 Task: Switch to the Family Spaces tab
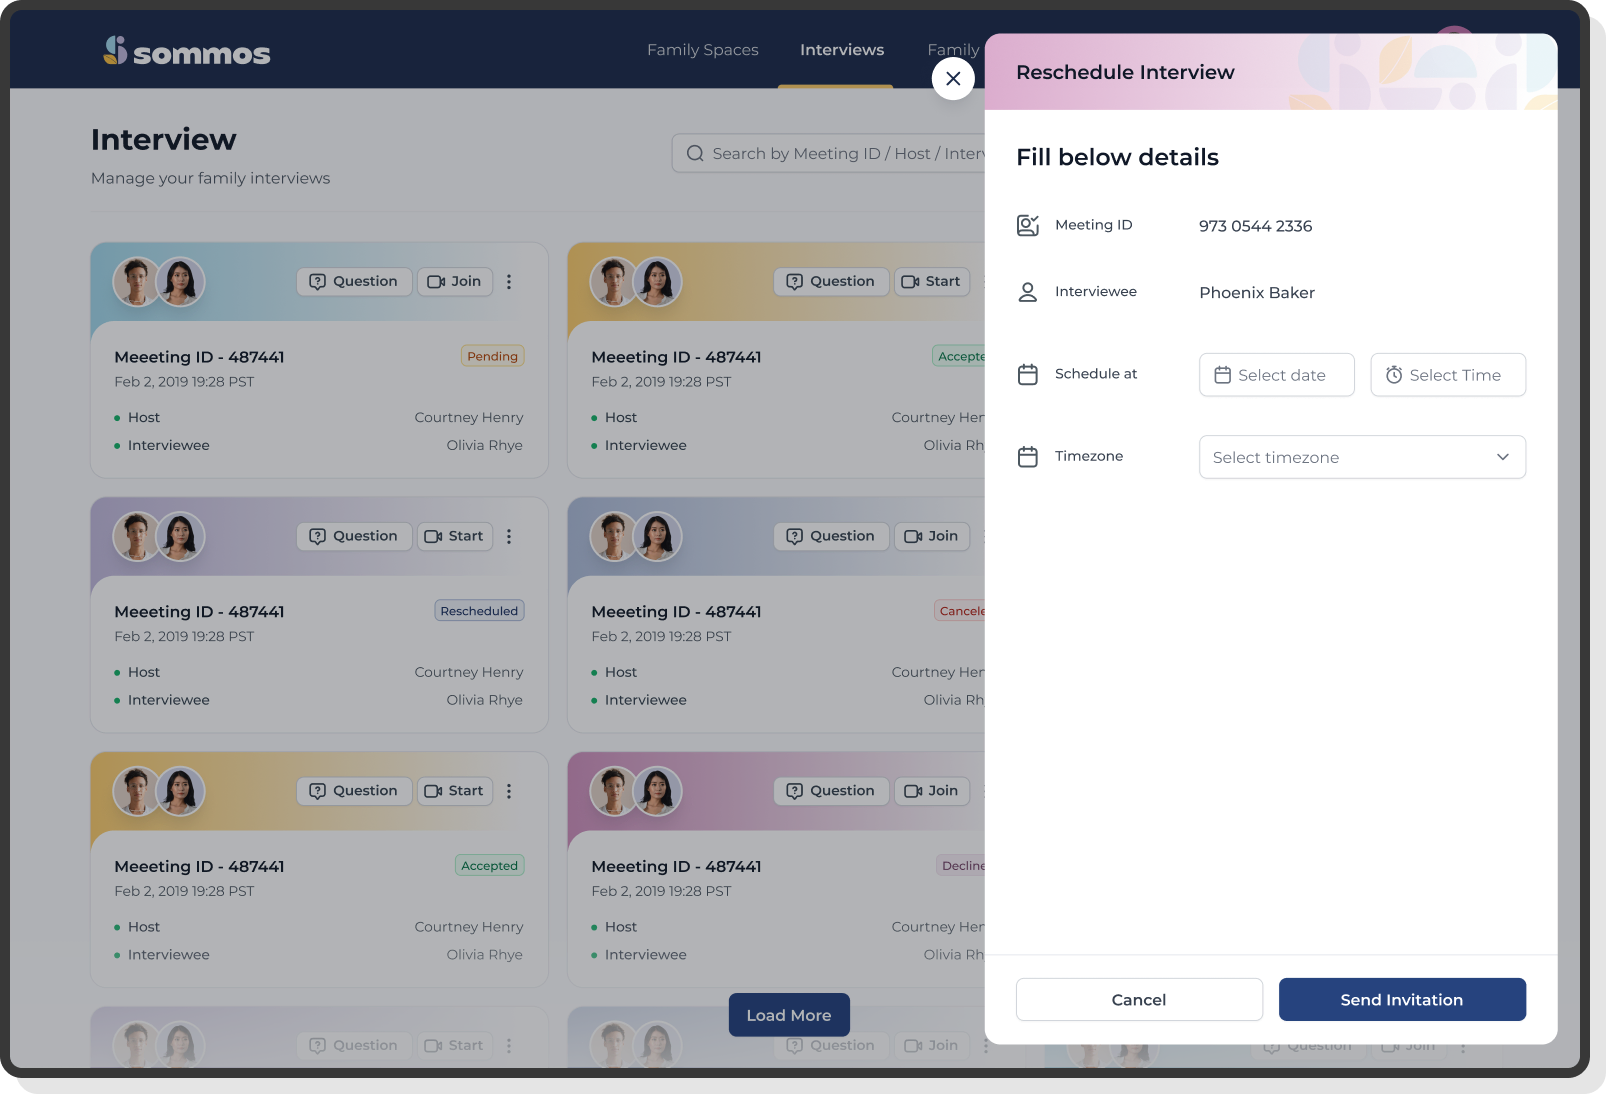(702, 50)
